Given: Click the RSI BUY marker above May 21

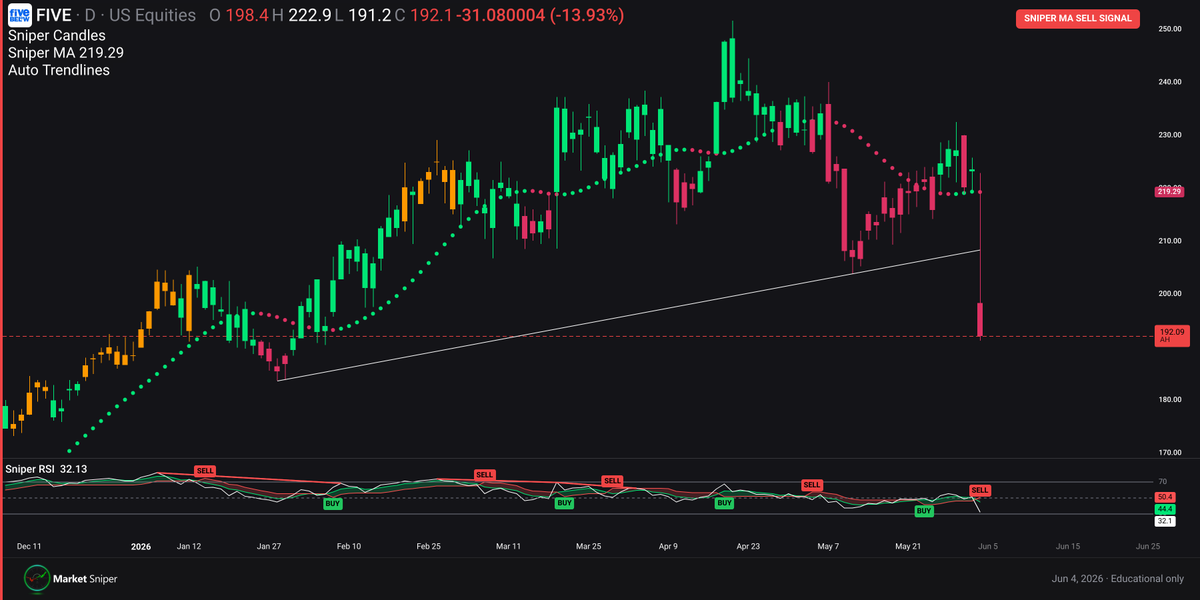Looking at the screenshot, I should click(924, 511).
